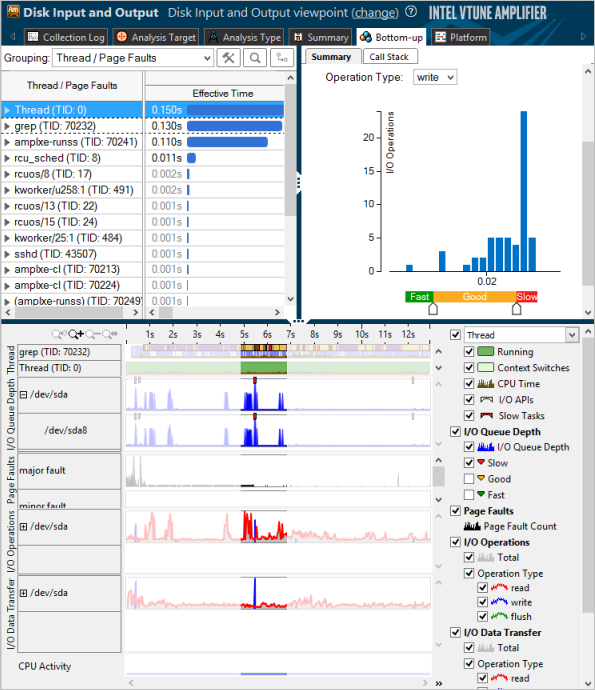
Task: Click the tallest histogram bar in write chart
Action: (x=524, y=191)
